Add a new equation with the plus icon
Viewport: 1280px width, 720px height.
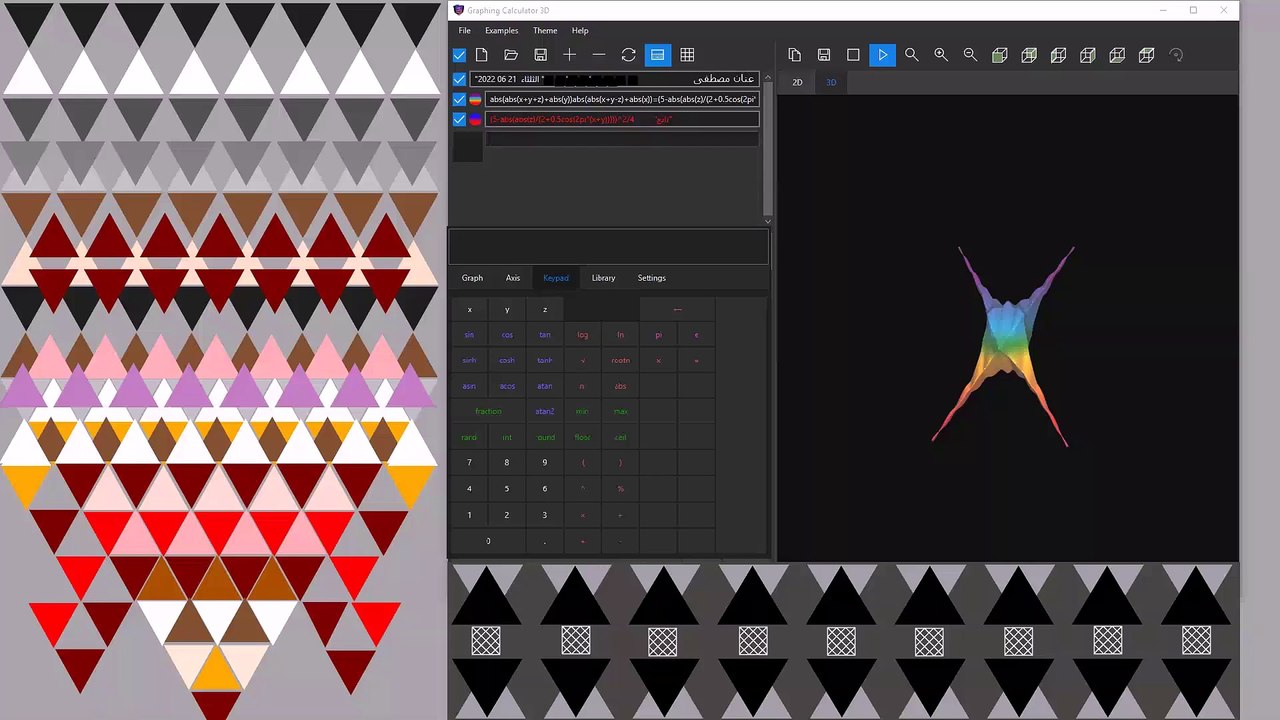pyautogui.click(x=570, y=55)
